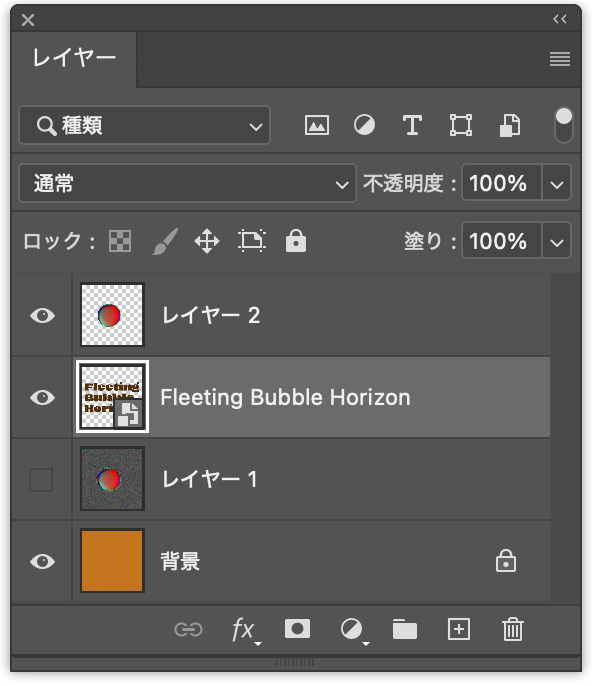The height and width of the screenshot is (686, 592).
Task: Lock image pixels brush icon
Action: click(165, 241)
